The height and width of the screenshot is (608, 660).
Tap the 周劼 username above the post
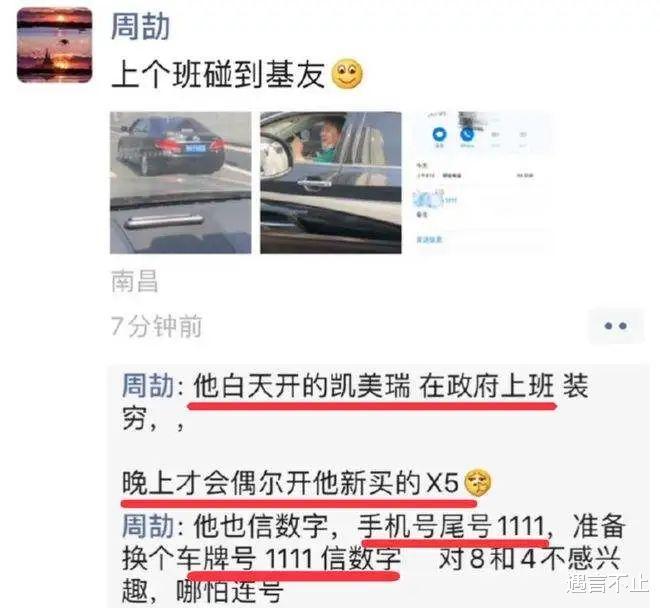tap(140, 27)
